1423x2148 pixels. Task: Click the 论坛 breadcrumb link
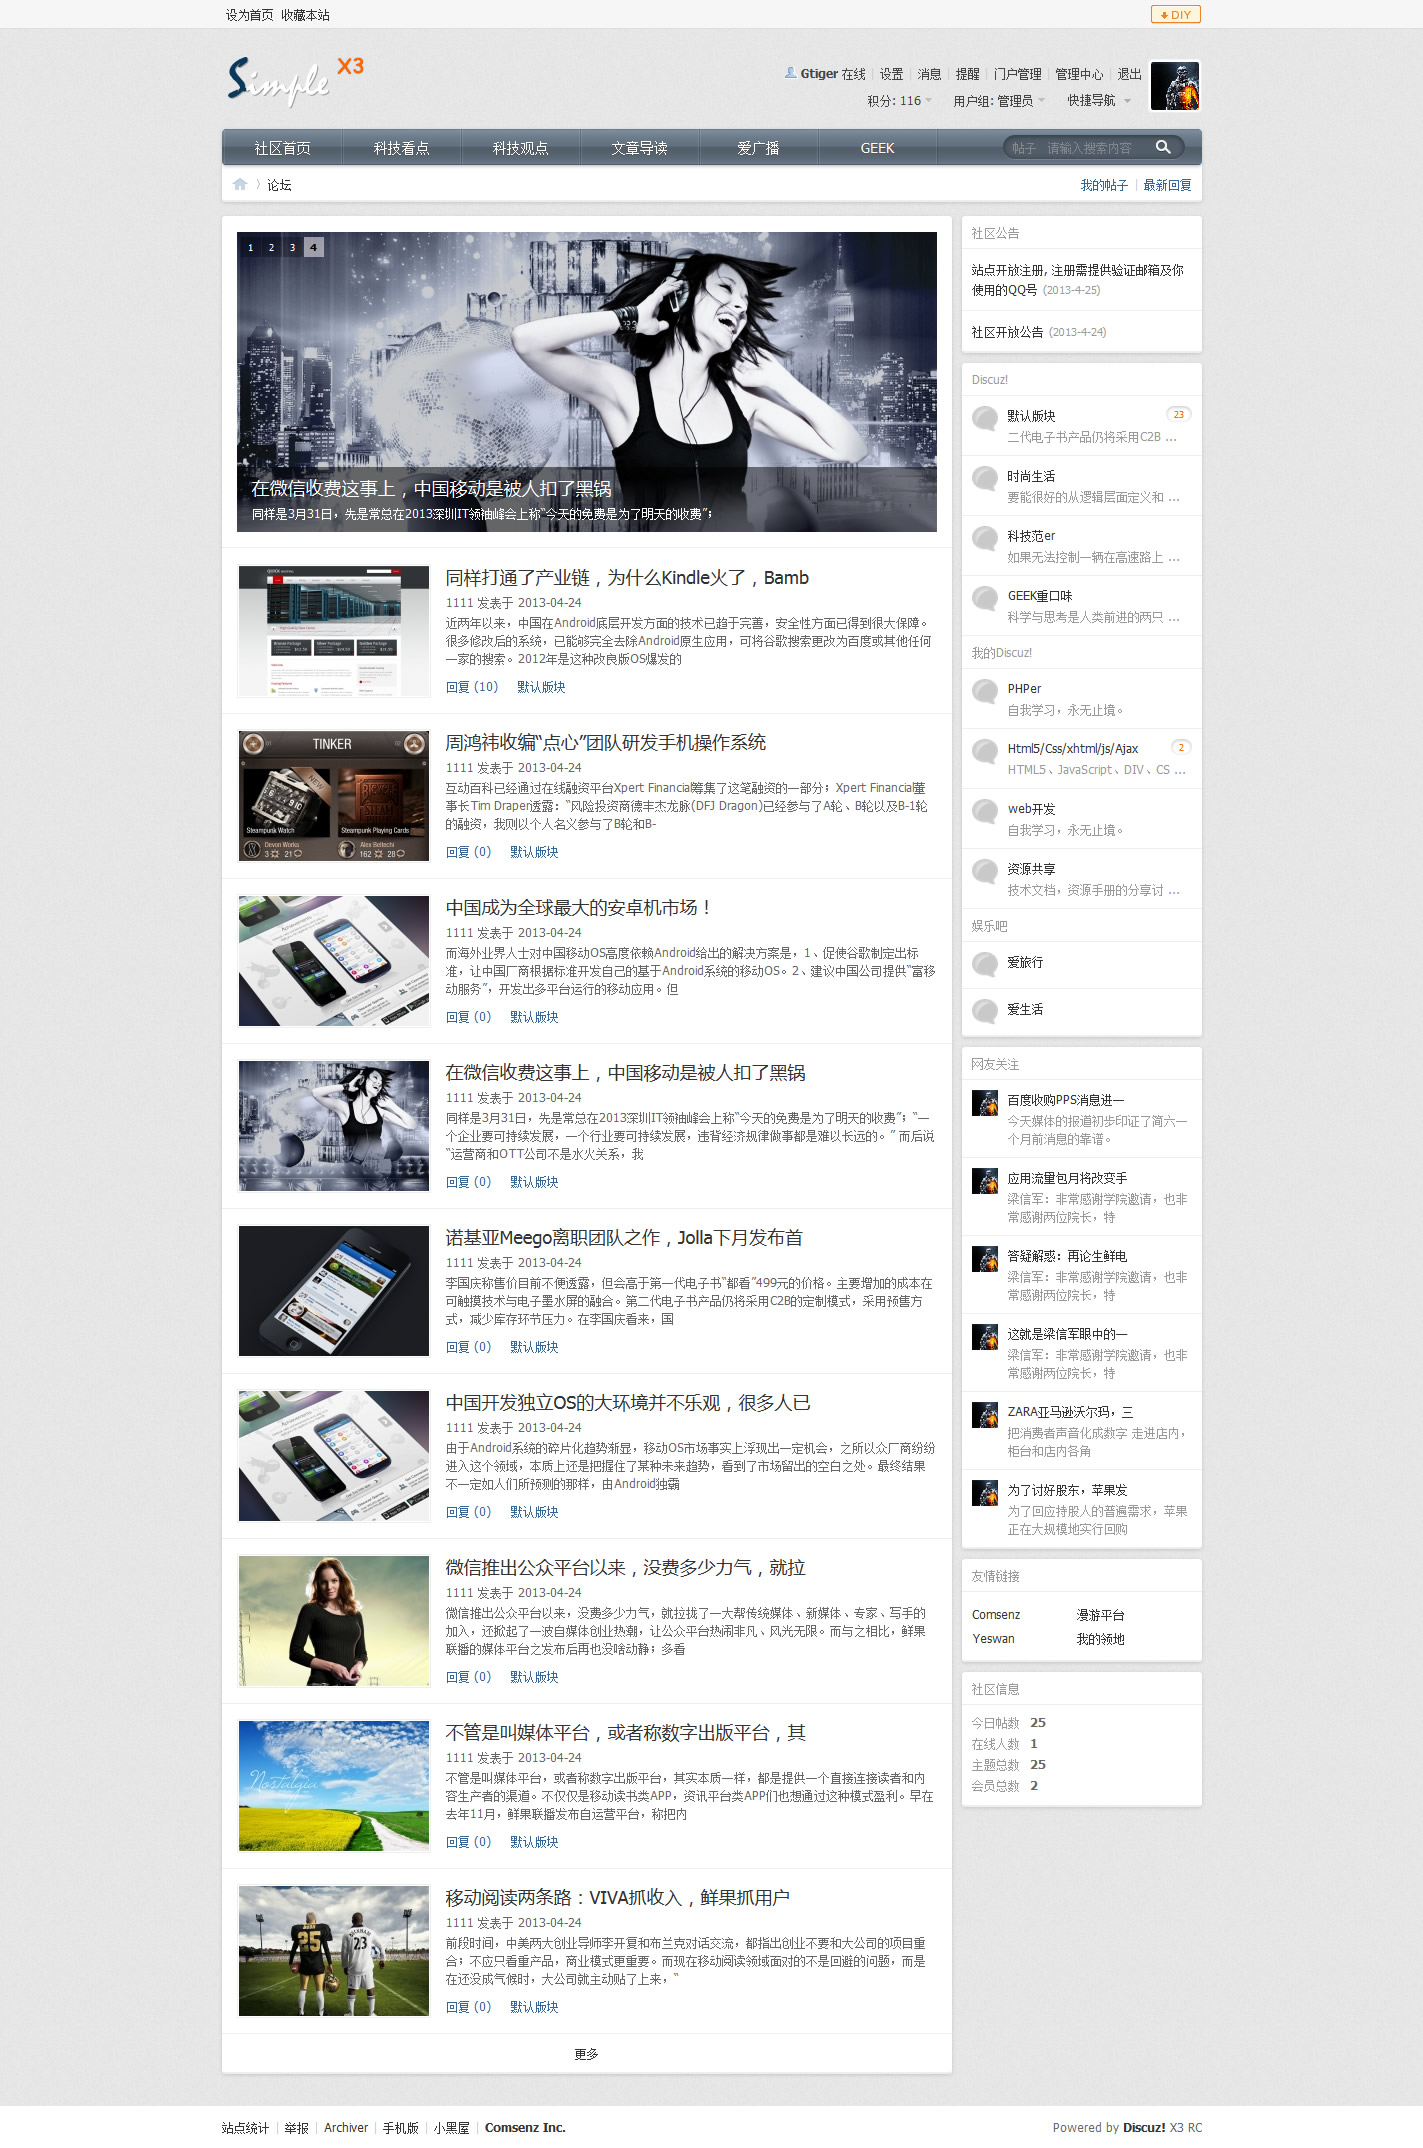(279, 185)
